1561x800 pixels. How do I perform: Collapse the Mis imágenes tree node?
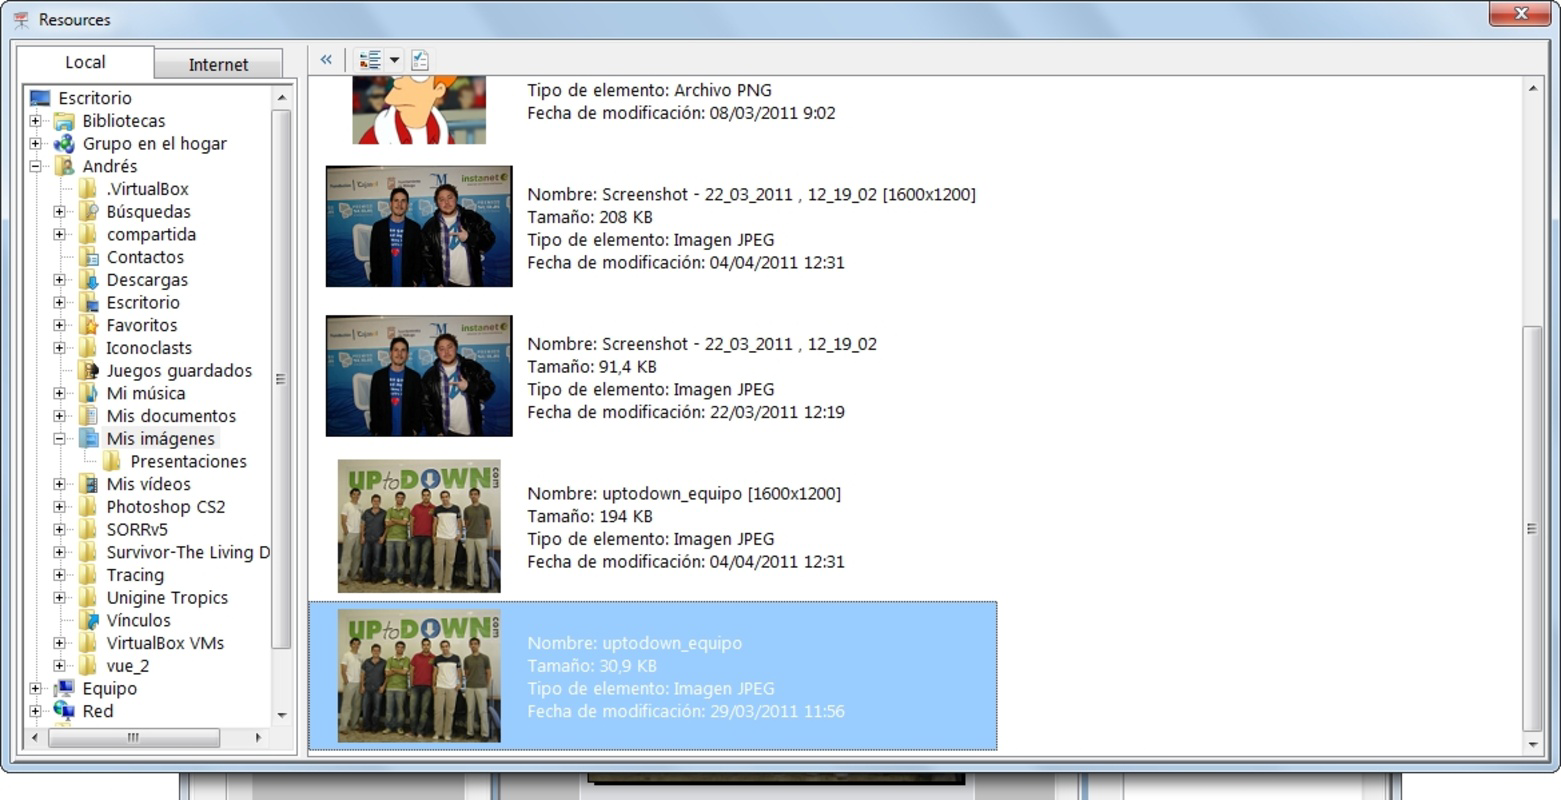59,439
